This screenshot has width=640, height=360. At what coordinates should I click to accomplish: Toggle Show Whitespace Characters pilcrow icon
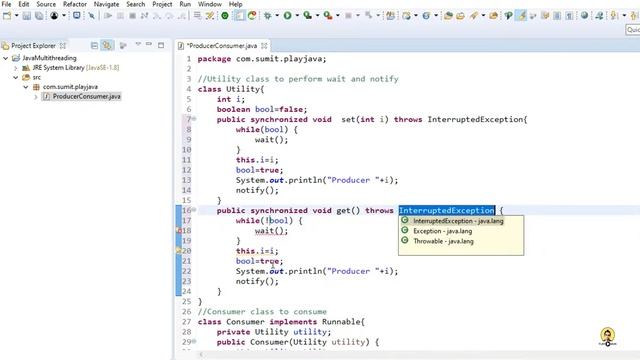point(569,16)
